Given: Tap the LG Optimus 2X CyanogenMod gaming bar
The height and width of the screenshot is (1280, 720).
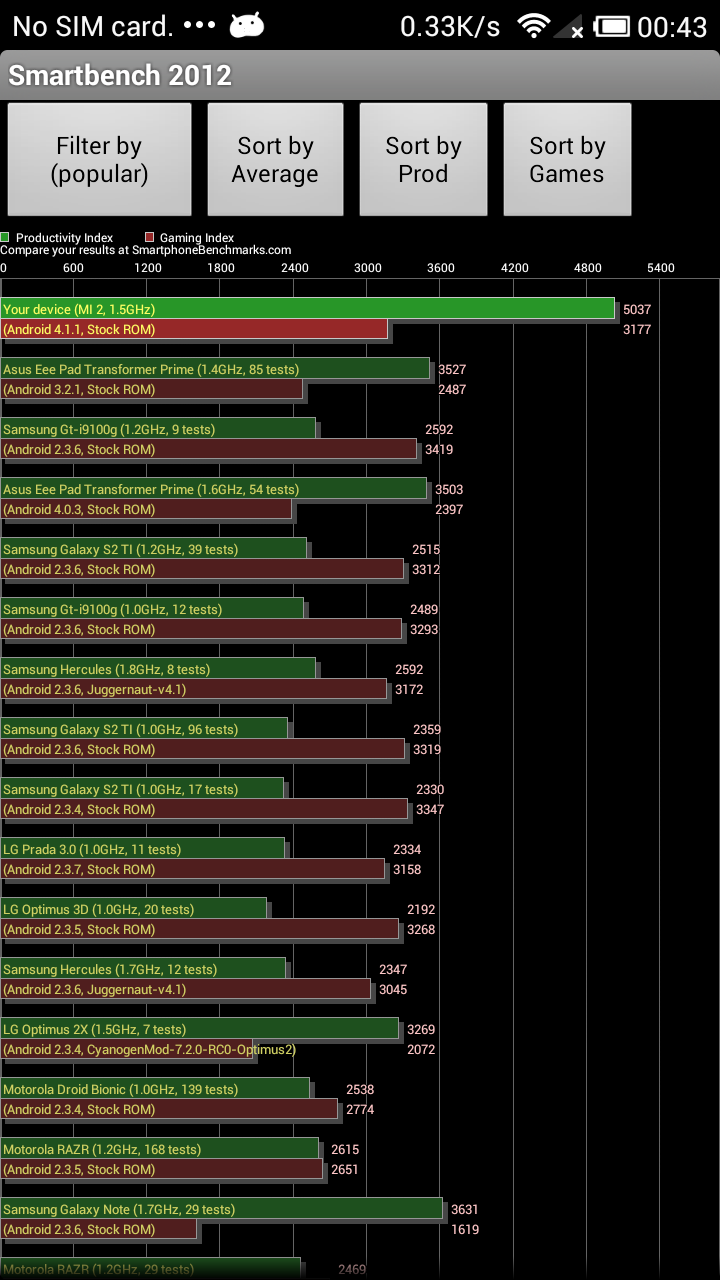Looking at the screenshot, I should 128,1049.
